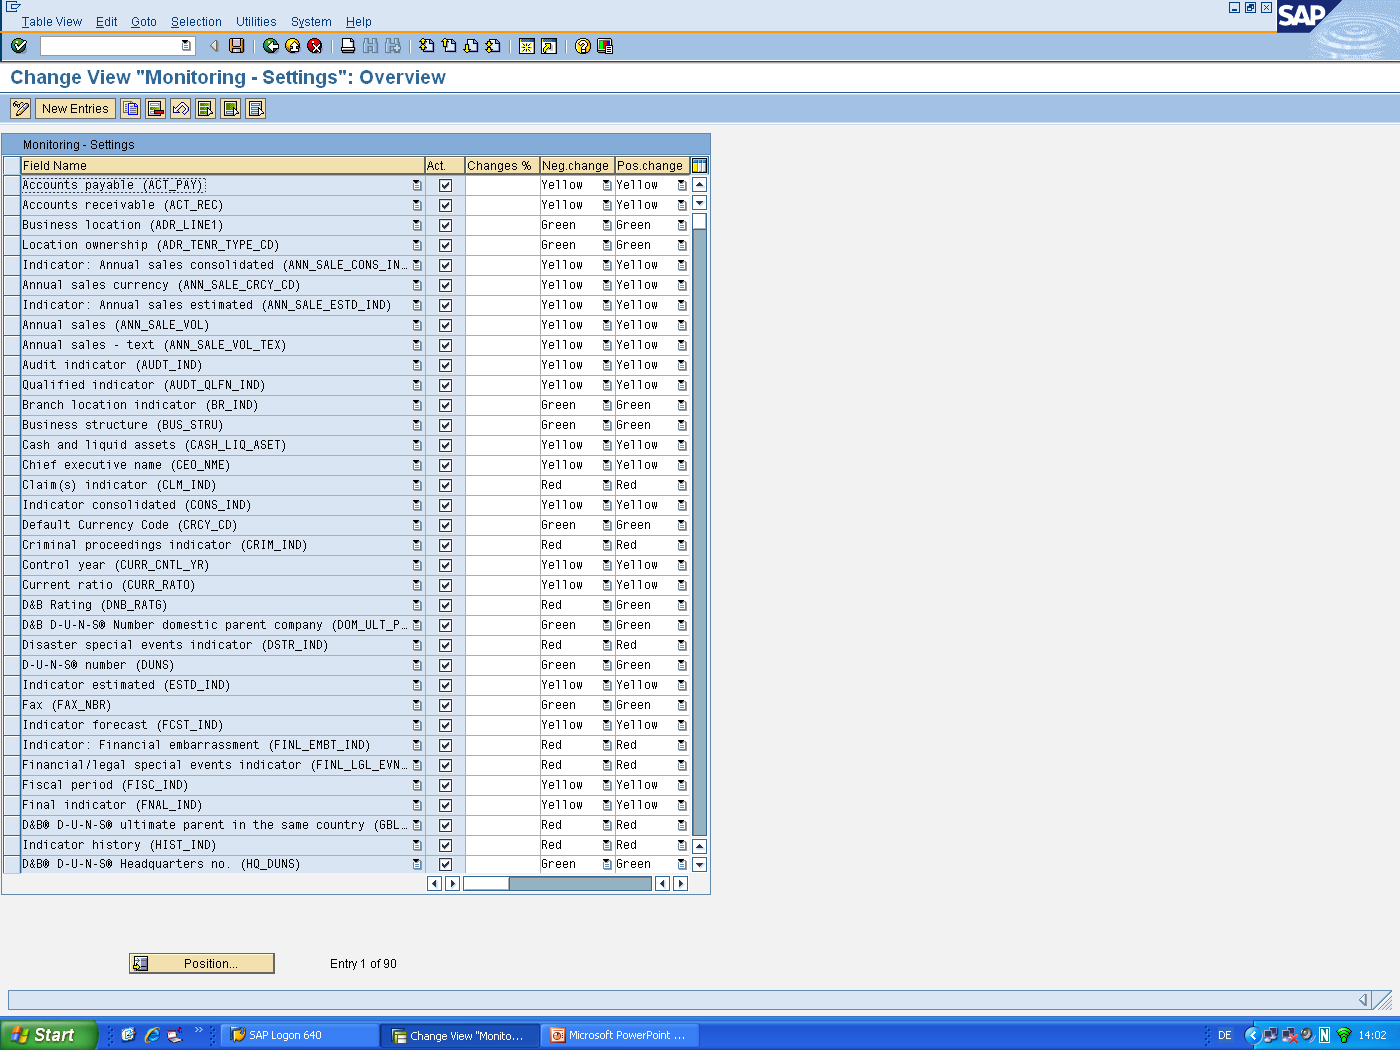The width and height of the screenshot is (1400, 1050).
Task: Click the Internet Explorer quick launch icon
Action: [152, 1035]
